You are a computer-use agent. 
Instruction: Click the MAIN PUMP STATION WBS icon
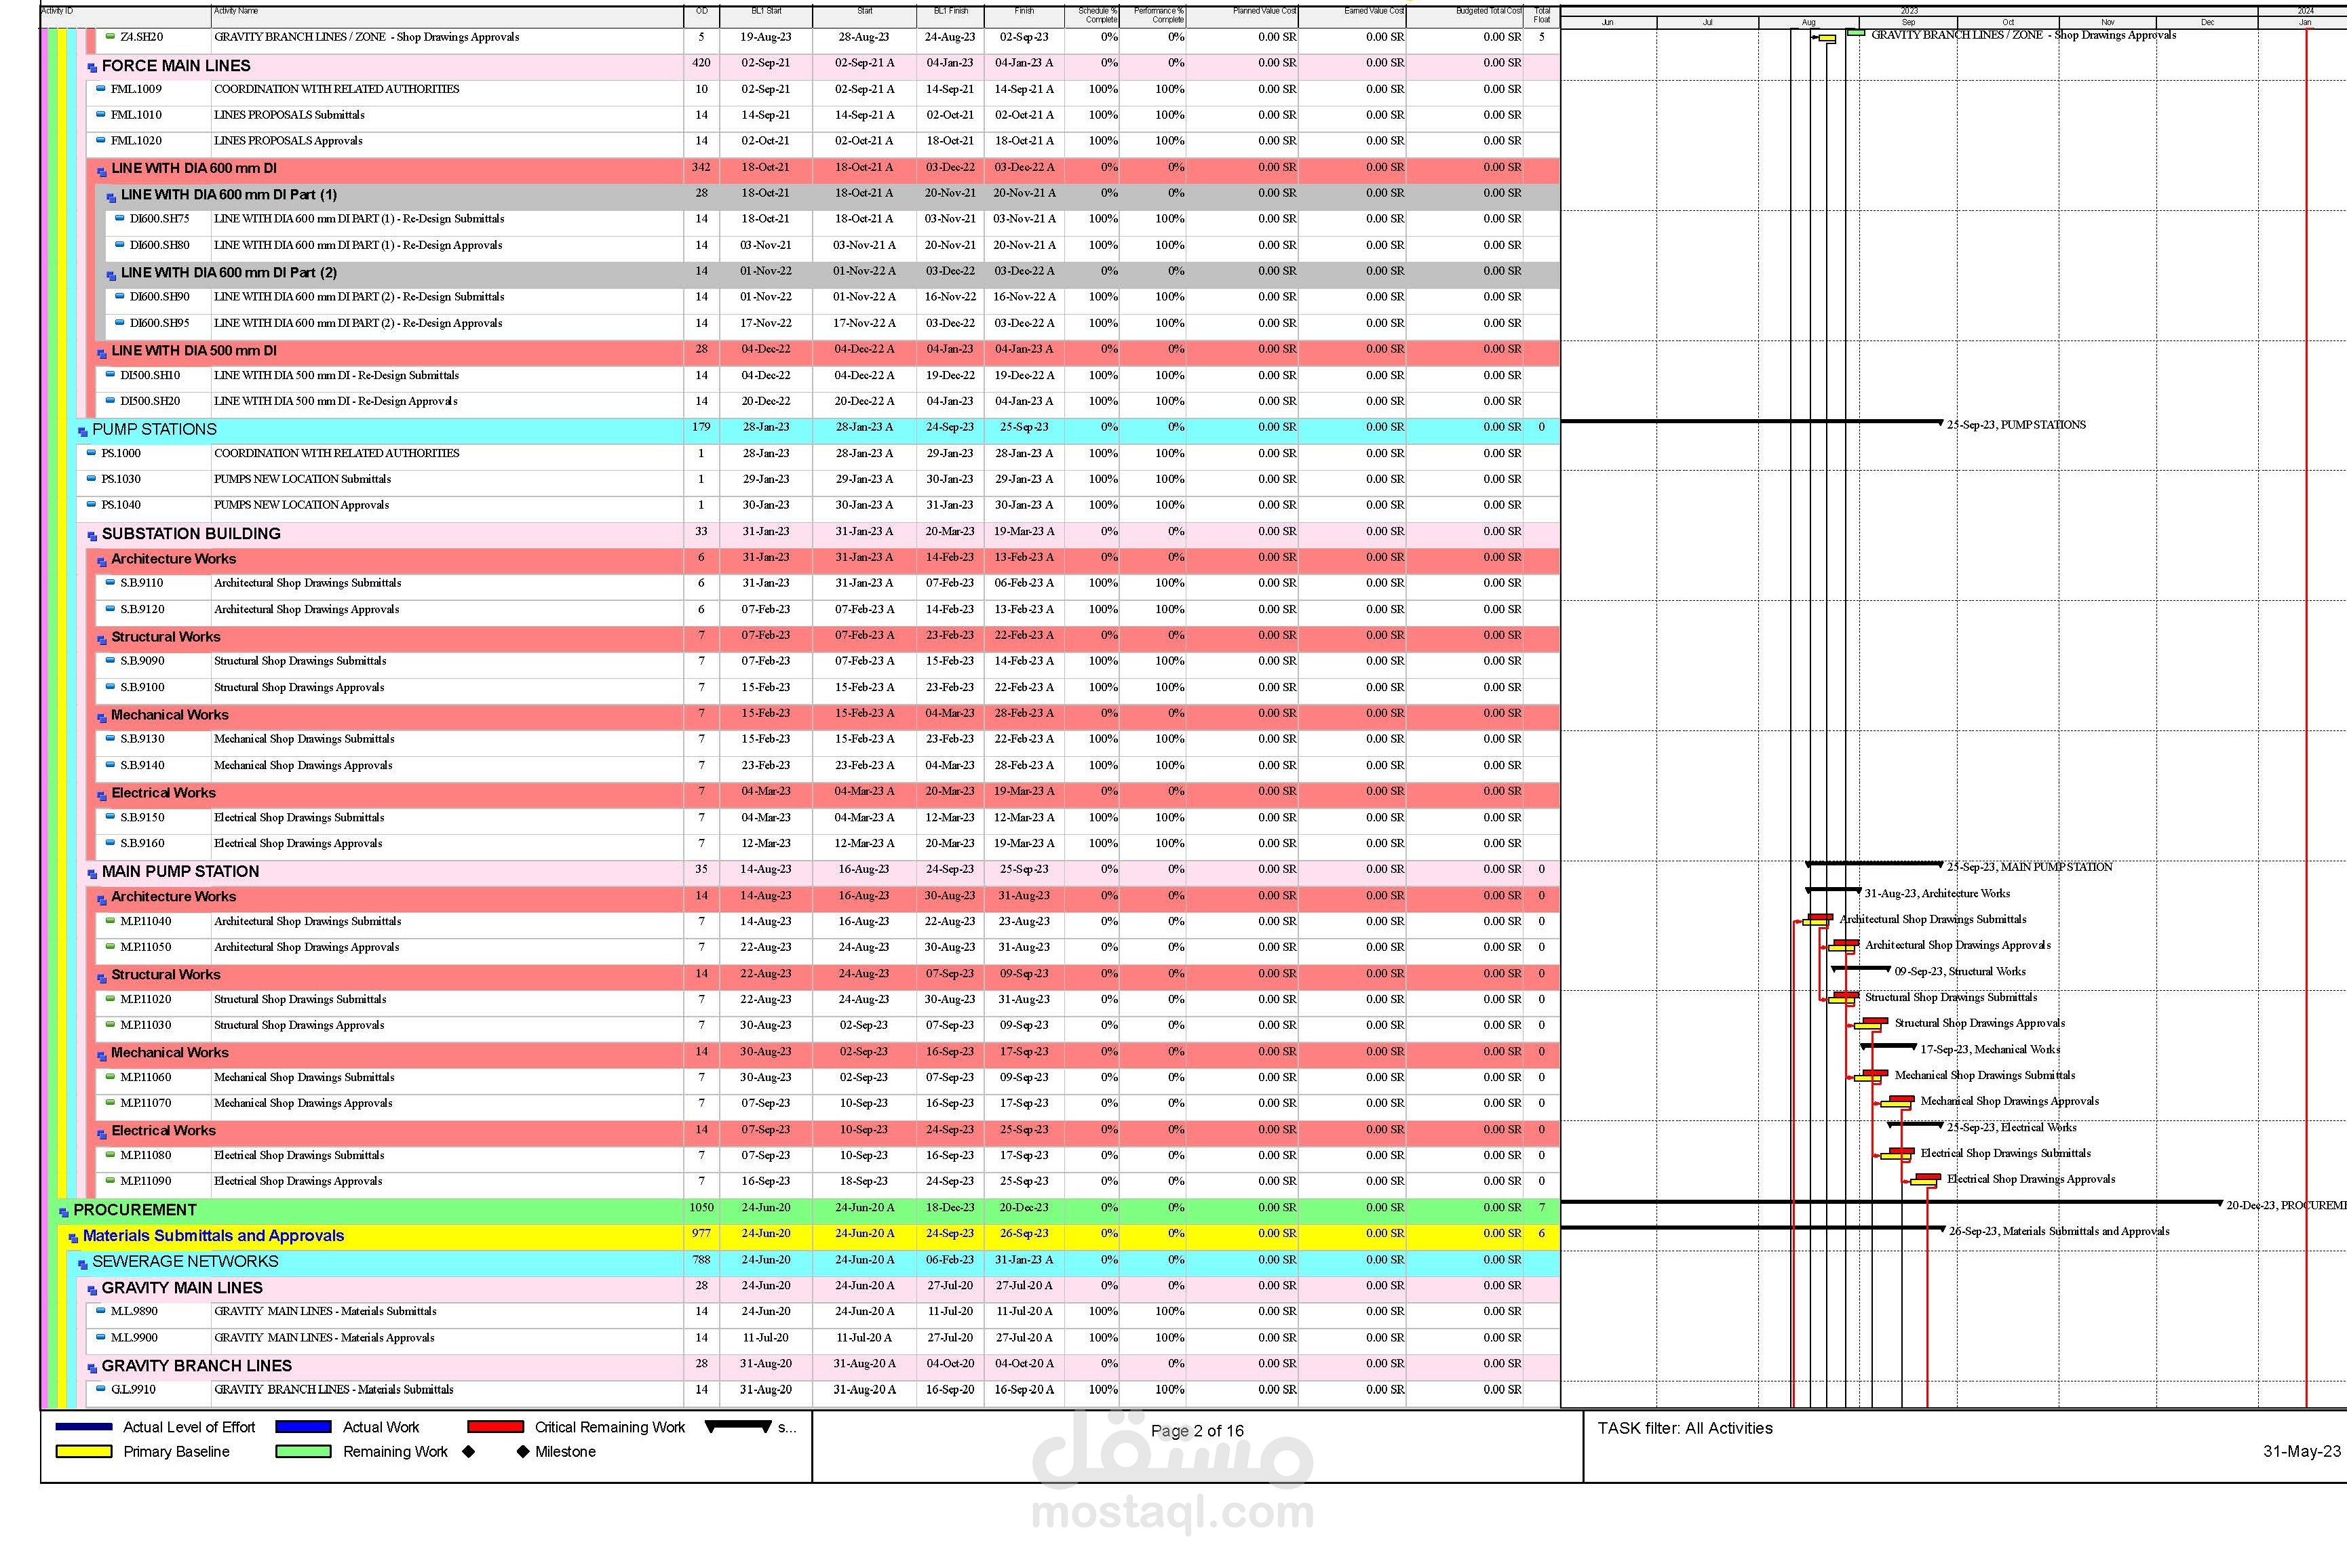click(x=92, y=874)
